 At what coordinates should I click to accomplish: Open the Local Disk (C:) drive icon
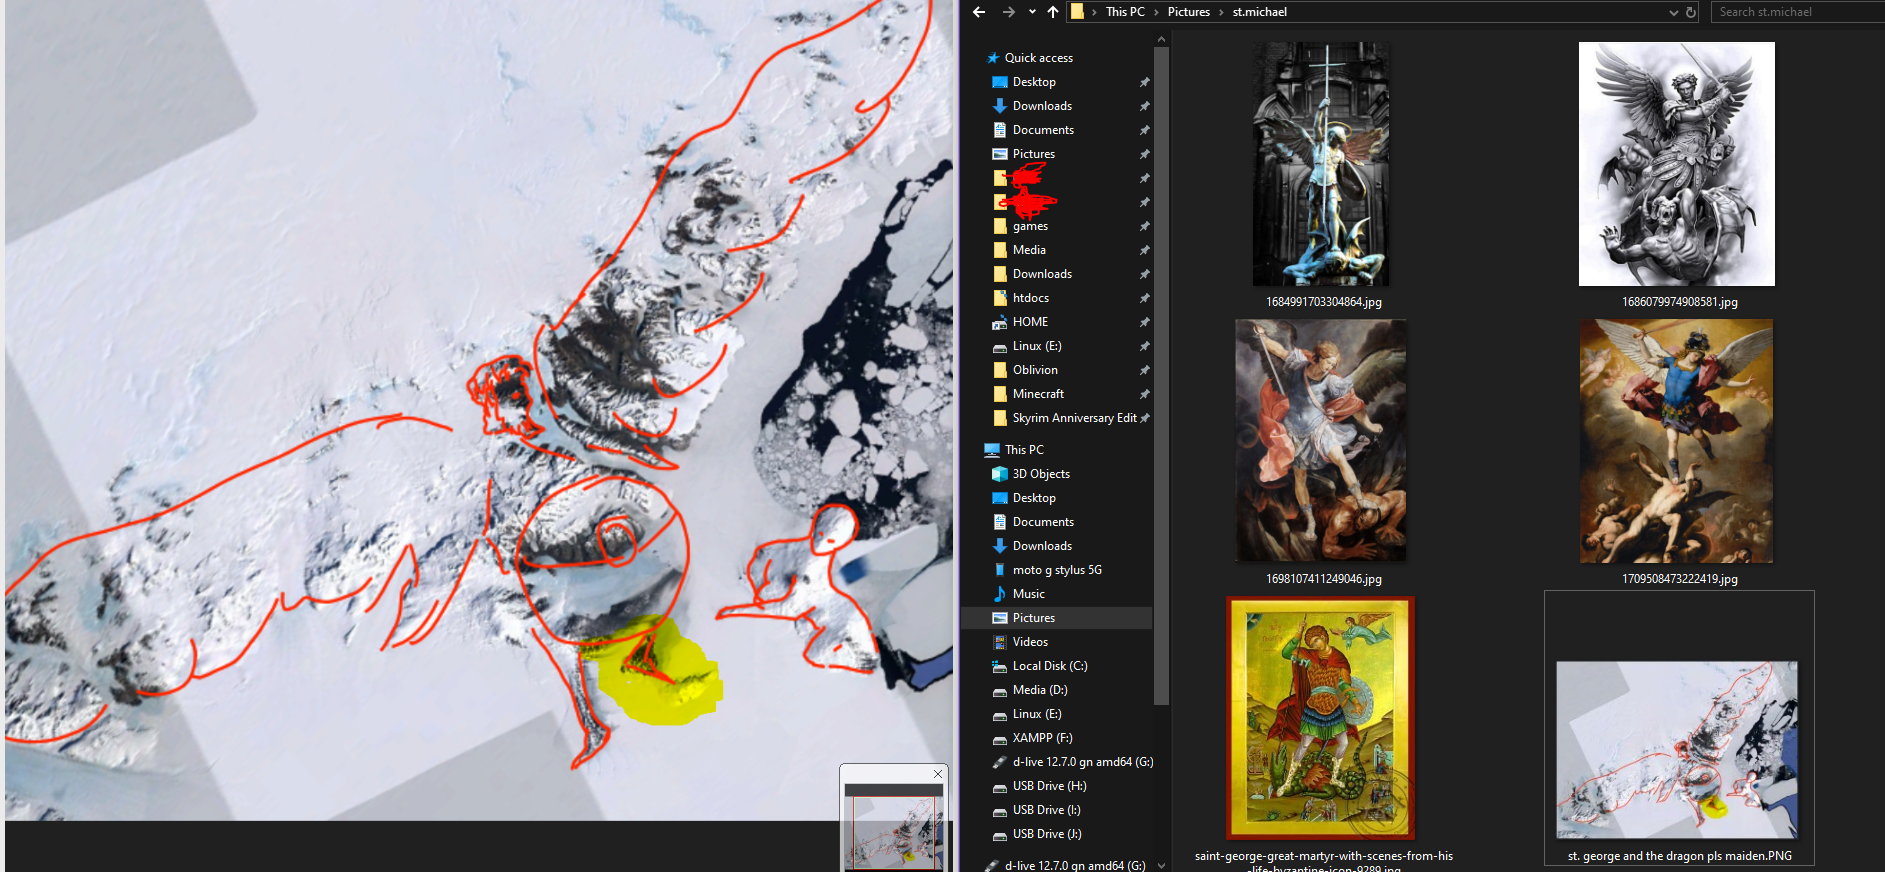(x=1000, y=666)
